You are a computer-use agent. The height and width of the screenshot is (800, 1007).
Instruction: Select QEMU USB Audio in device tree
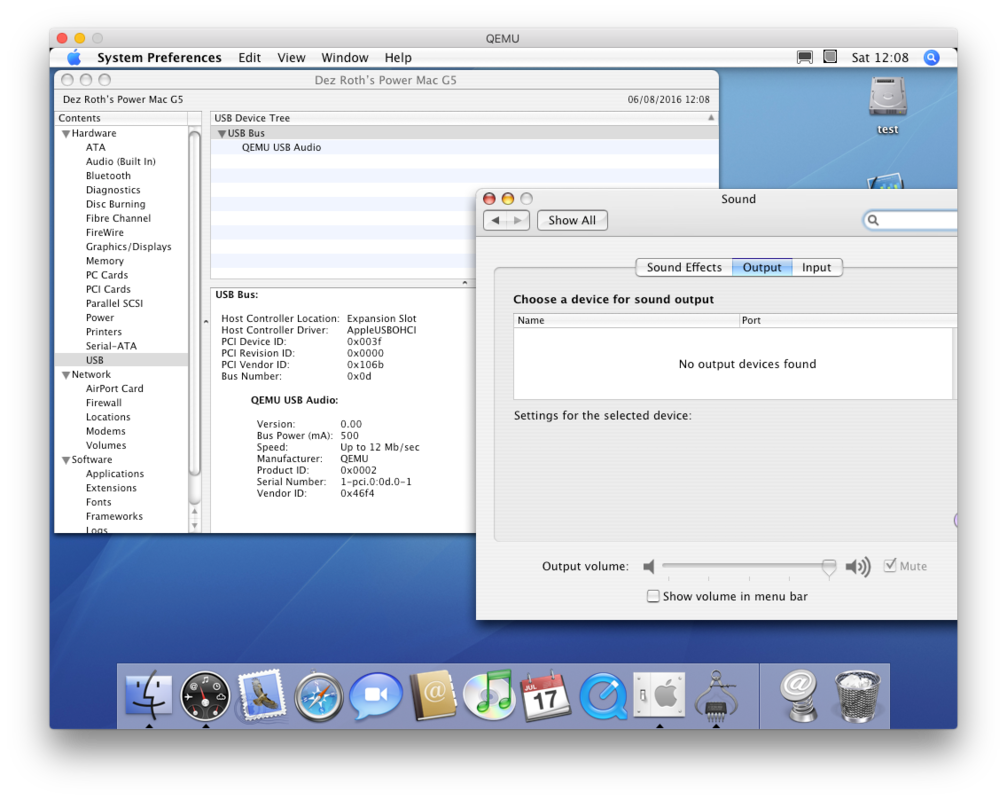(x=281, y=147)
